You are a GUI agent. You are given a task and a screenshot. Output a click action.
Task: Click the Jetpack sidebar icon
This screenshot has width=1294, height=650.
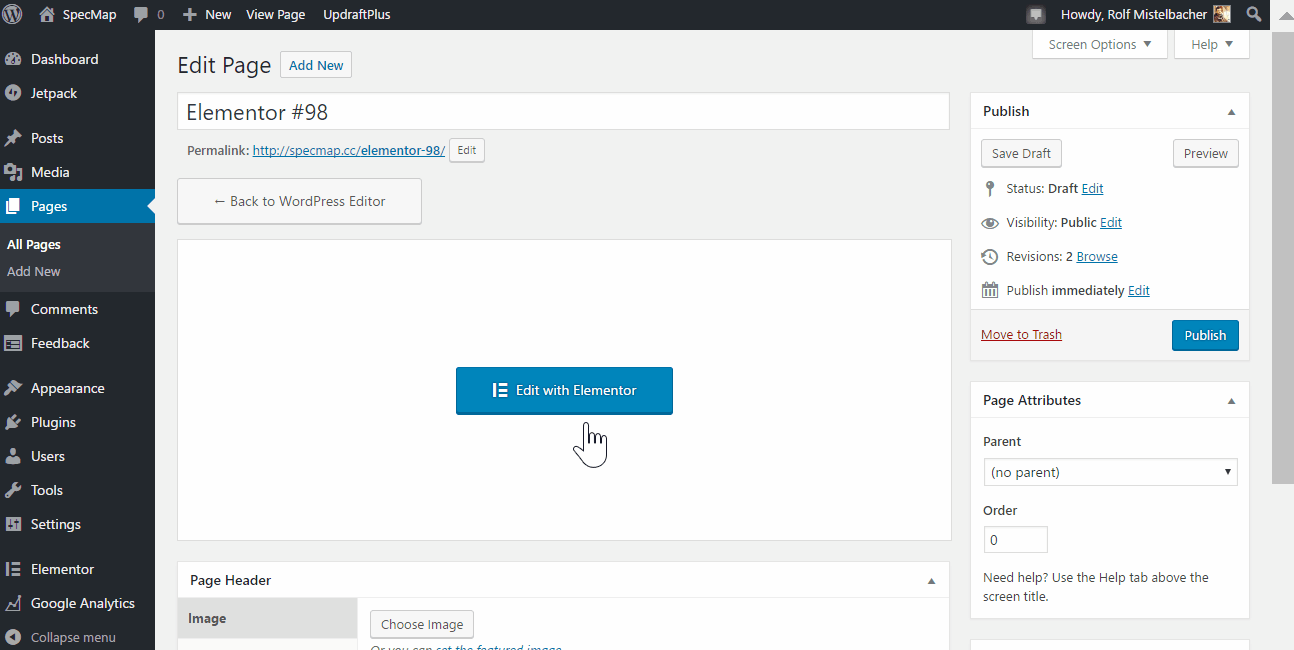click(x=13, y=93)
